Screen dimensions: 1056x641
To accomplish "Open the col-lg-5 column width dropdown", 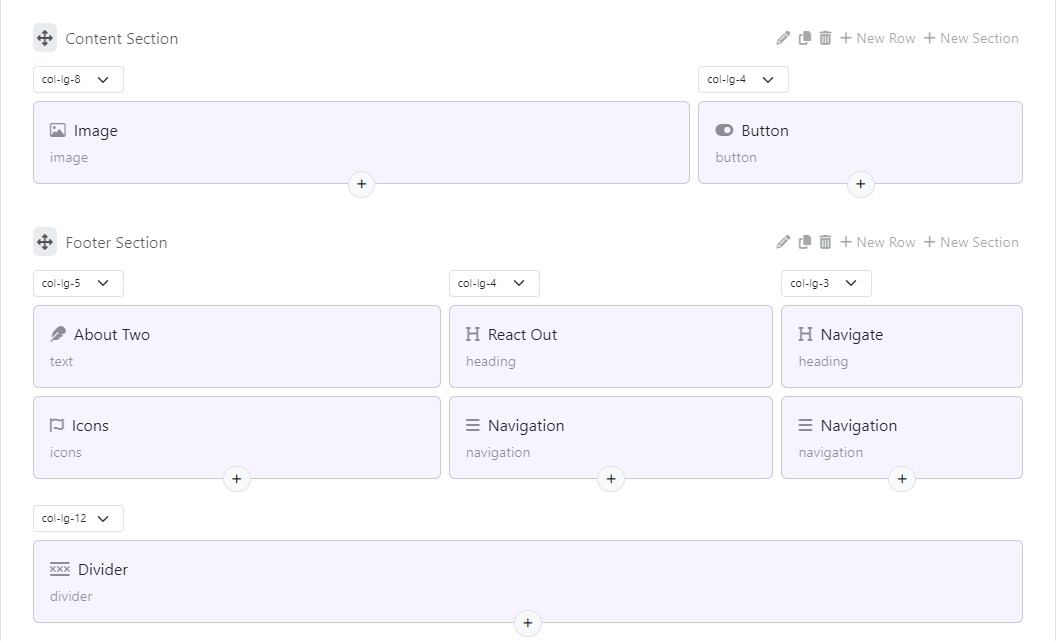I will (78, 283).
